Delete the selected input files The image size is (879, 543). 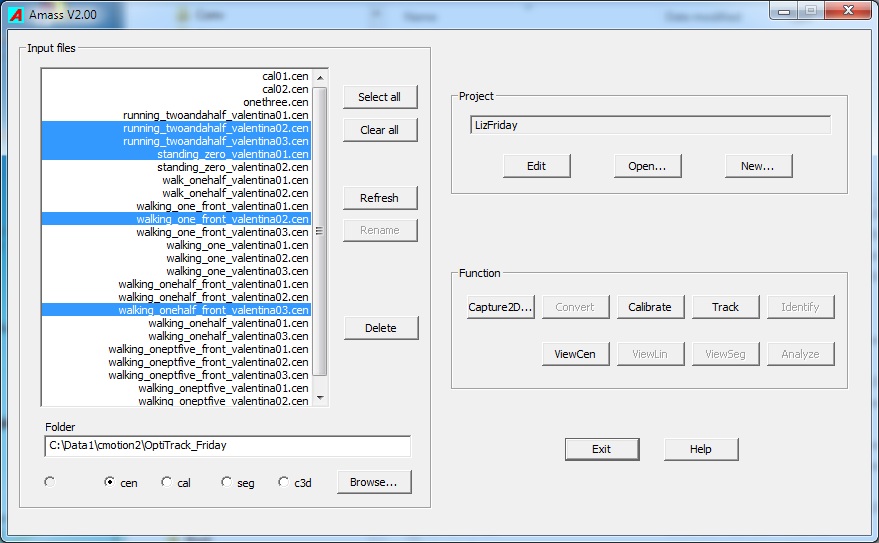click(x=380, y=328)
